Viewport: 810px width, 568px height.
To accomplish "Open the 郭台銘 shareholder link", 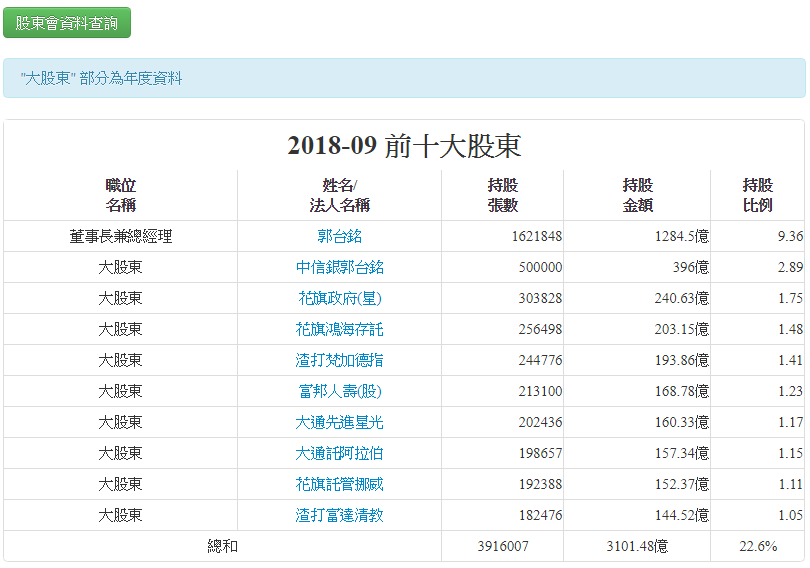I will click(x=340, y=236).
